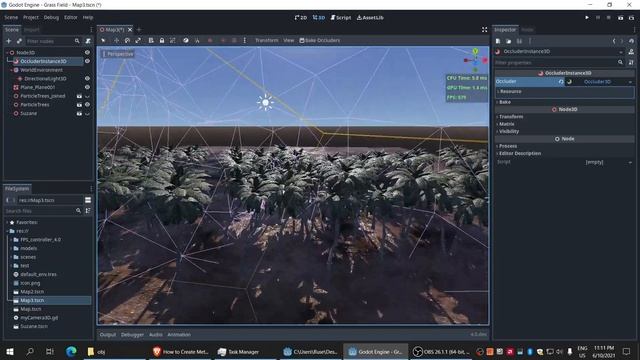
Task: Load an existing resource in the Inspector
Action: tap(509, 41)
